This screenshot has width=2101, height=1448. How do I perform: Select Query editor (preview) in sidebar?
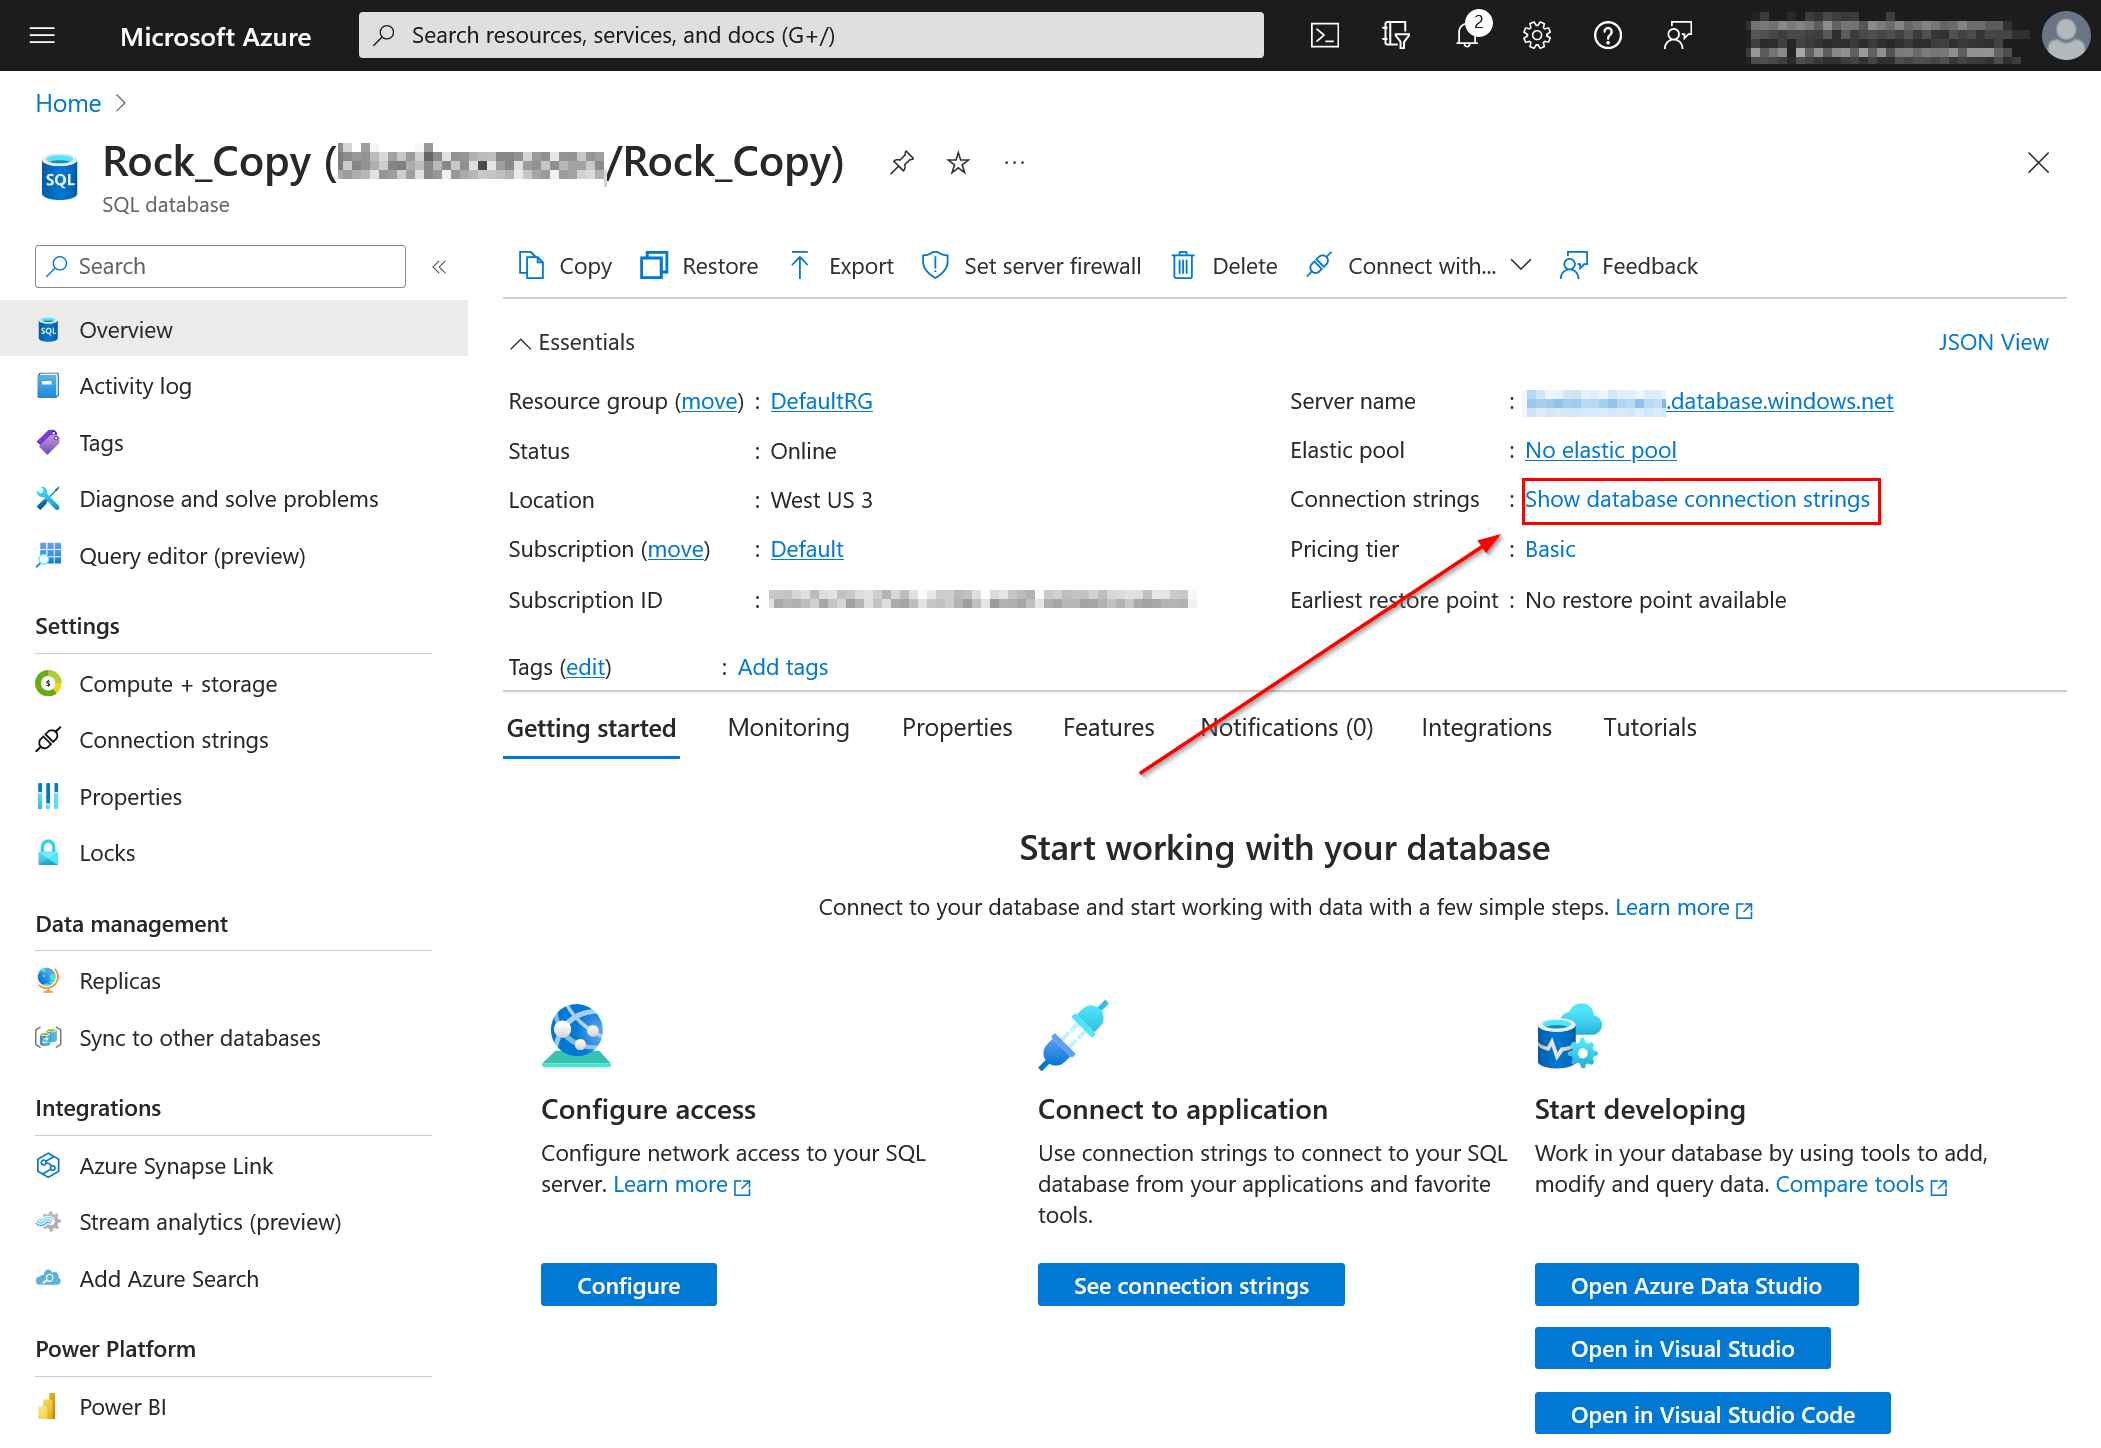click(x=192, y=556)
